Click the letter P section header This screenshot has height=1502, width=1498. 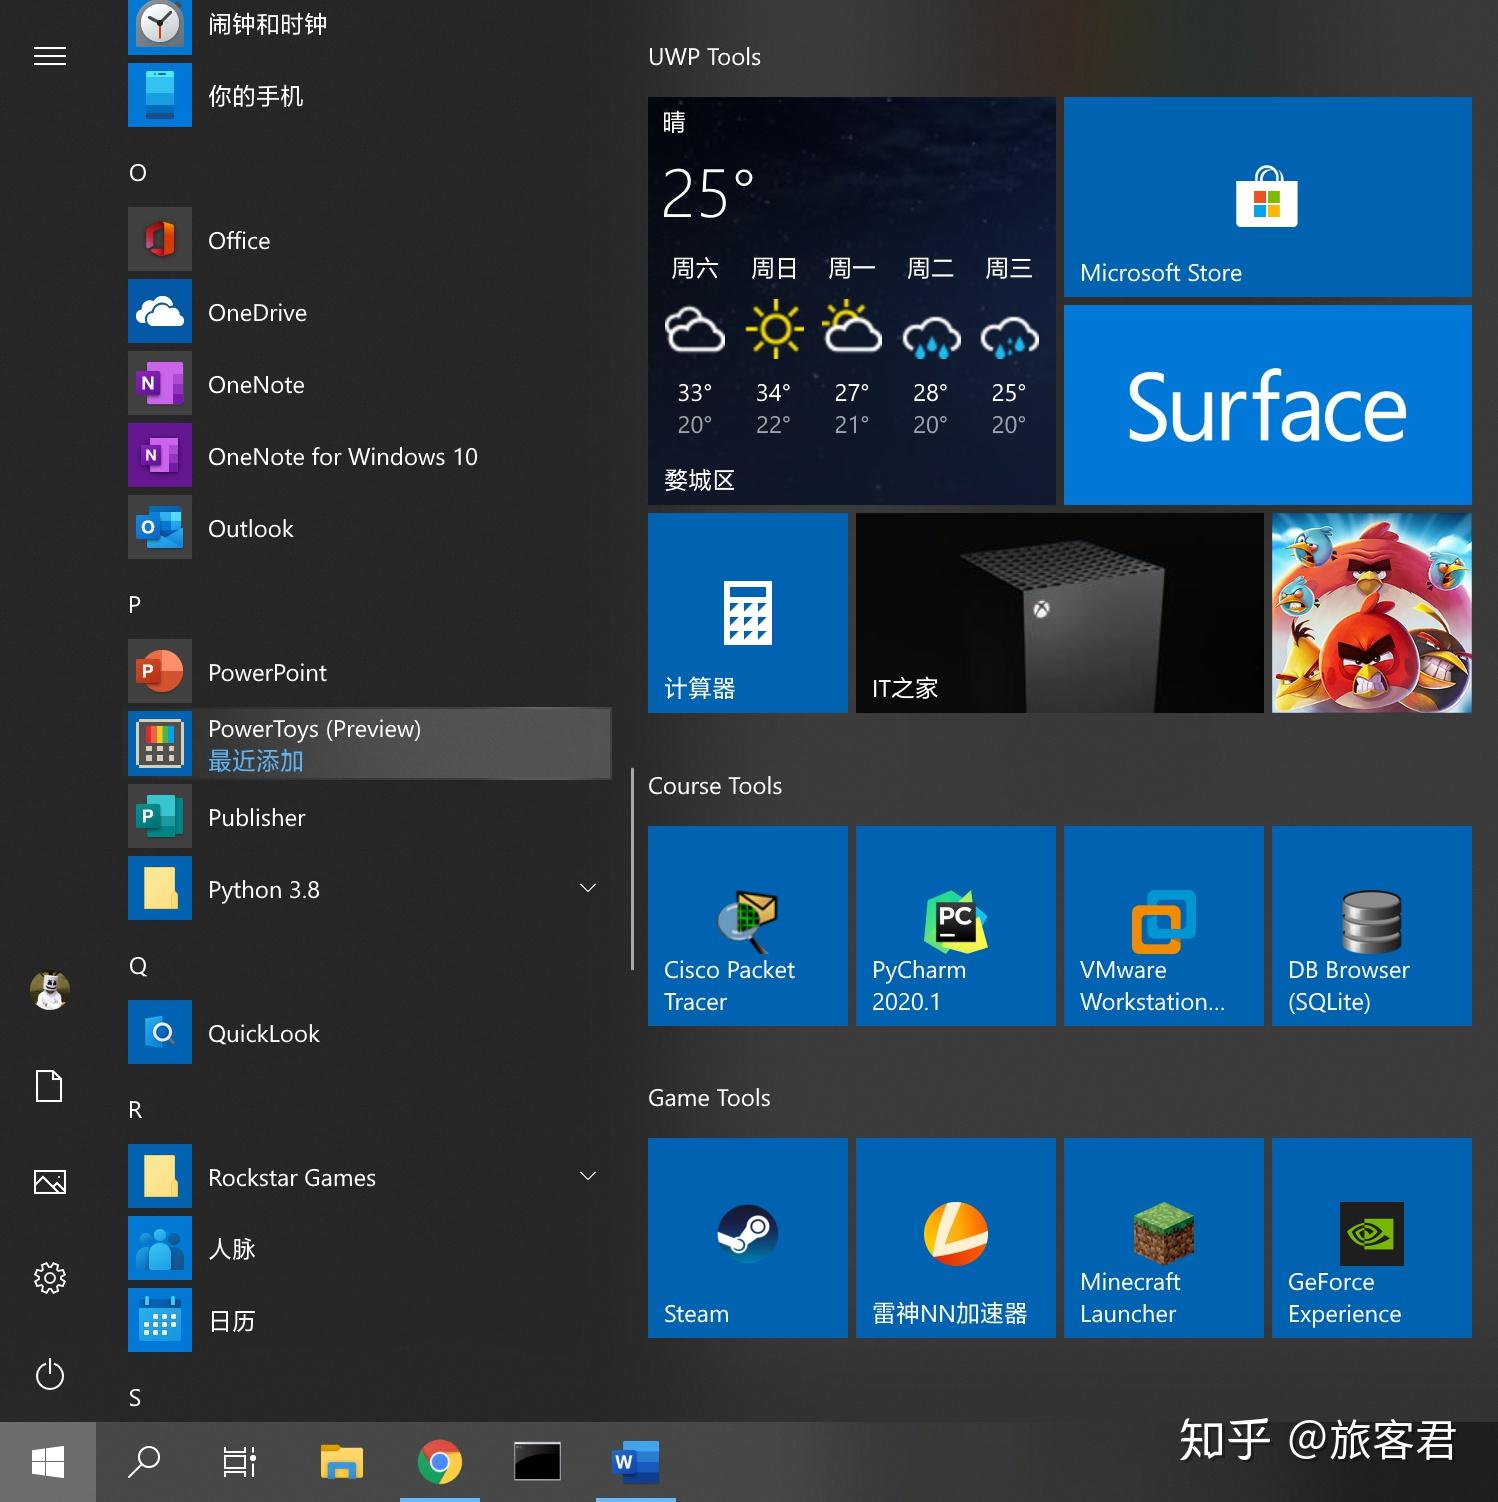[x=135, y=604]
